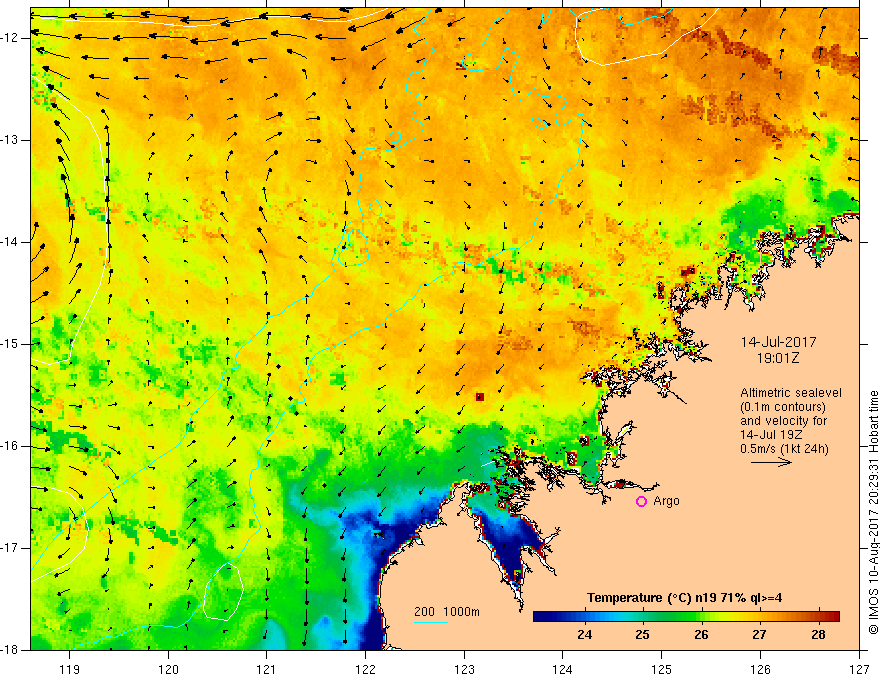Click the longitude axis label 124
This screenshot has height=680, width=880.
click(x=563, y=669)
